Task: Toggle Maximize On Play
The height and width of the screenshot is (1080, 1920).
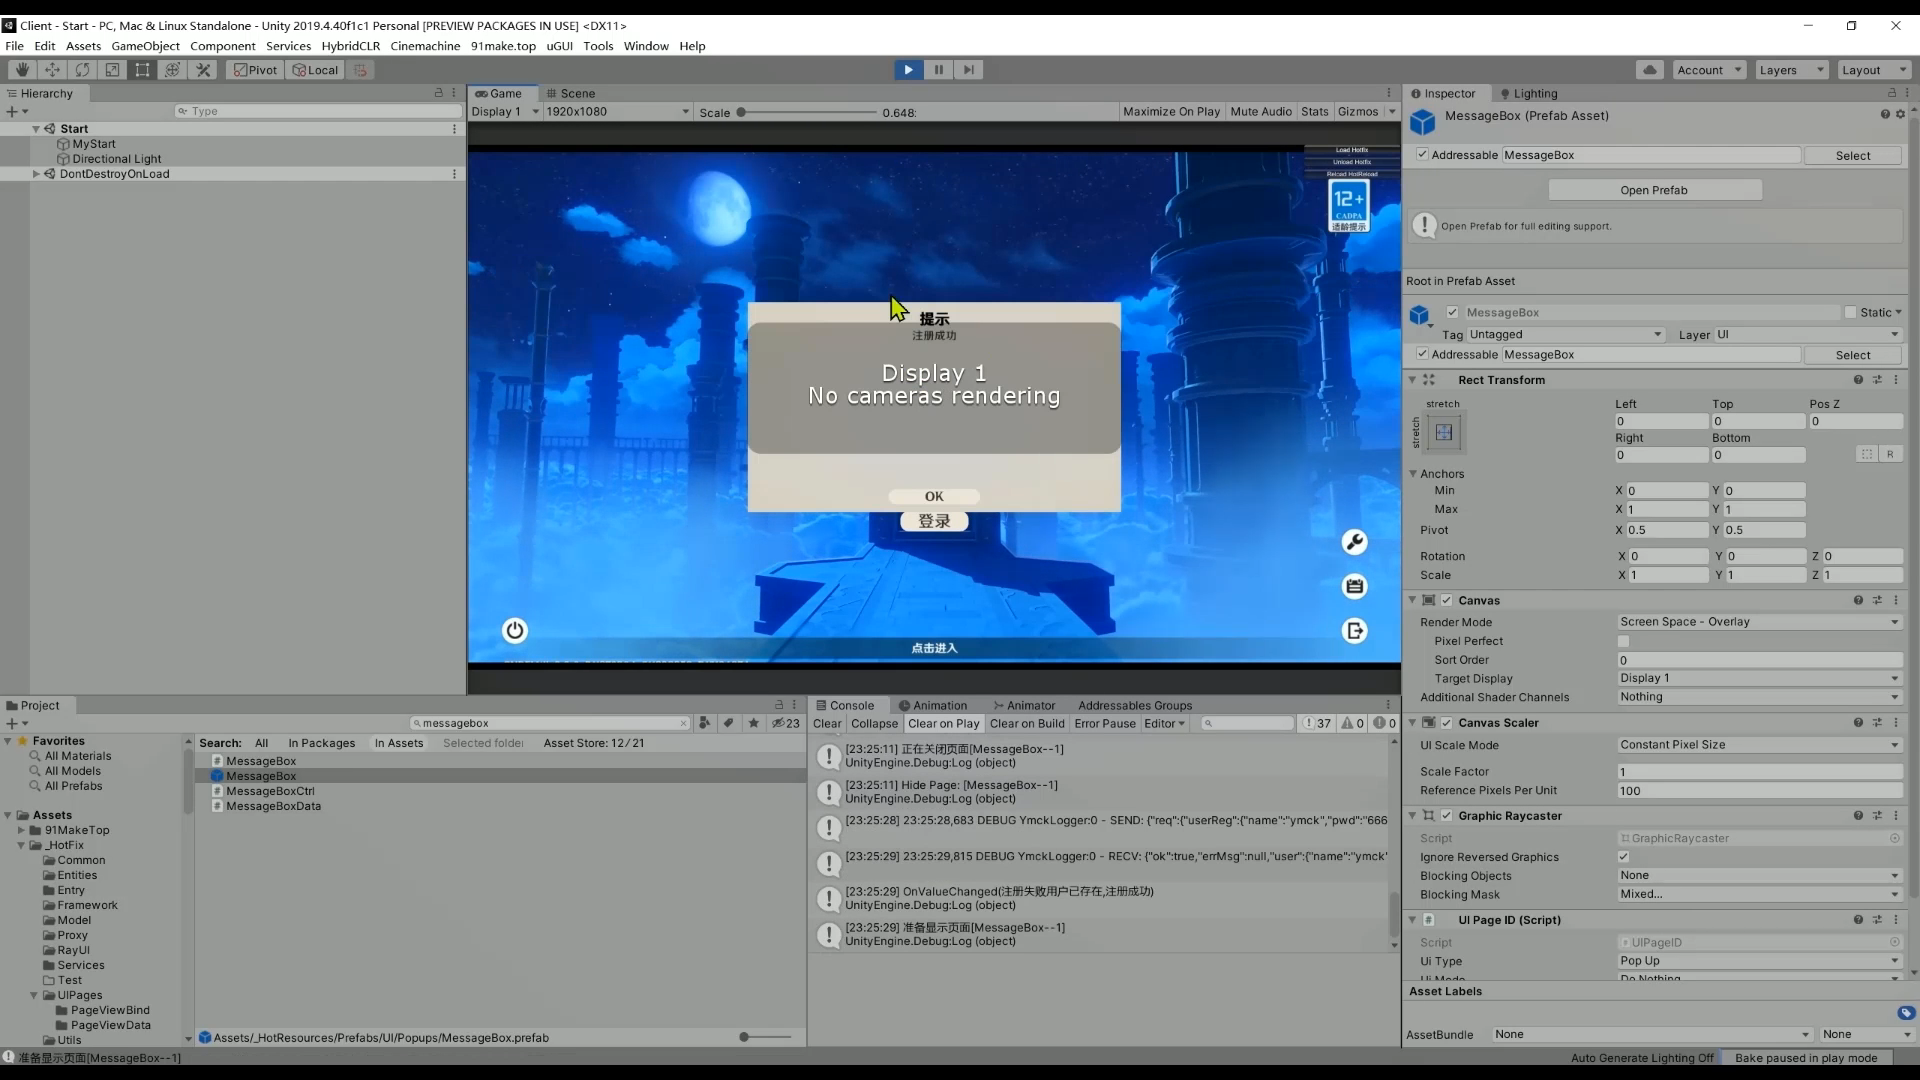Action: pos(1171,112)
